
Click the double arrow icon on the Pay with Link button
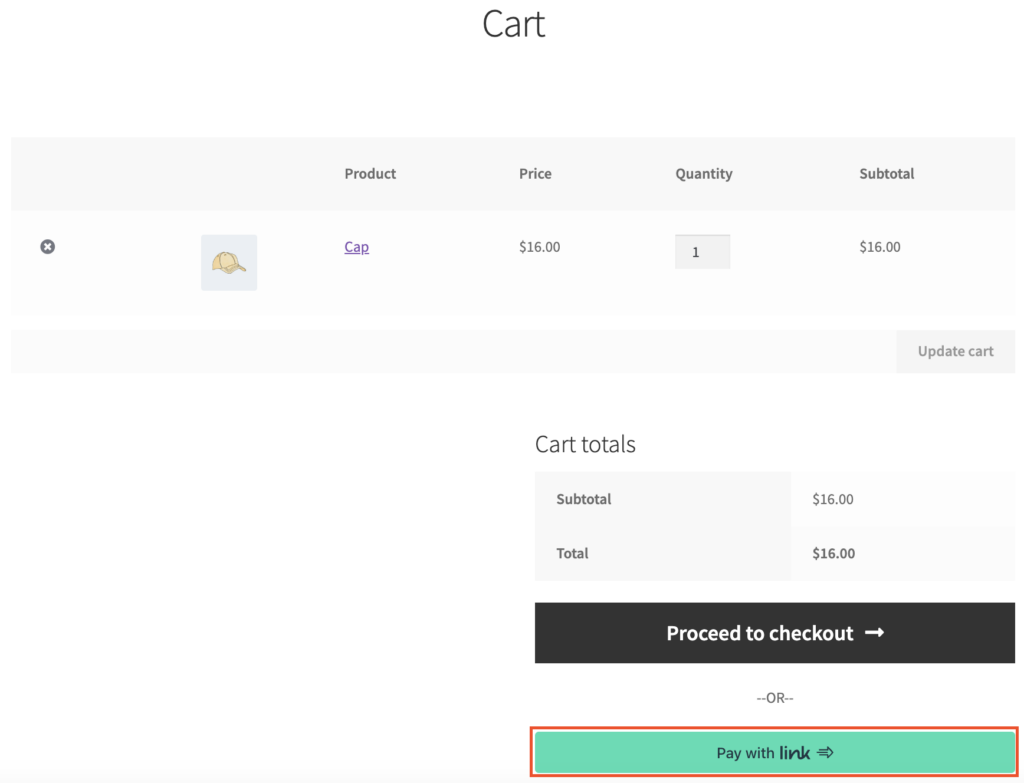tap(825, 753)
